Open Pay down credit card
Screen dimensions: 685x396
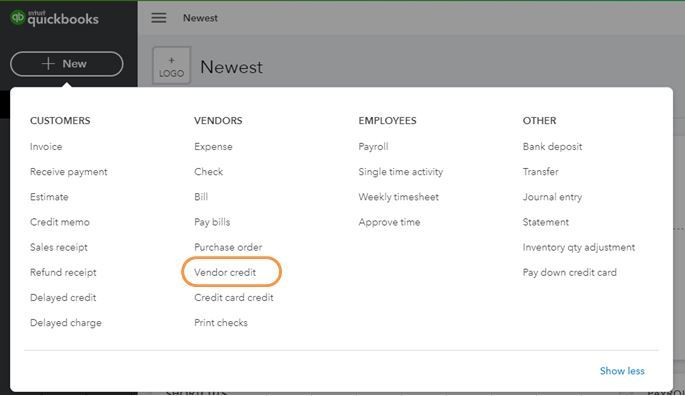tap(569, 272)
